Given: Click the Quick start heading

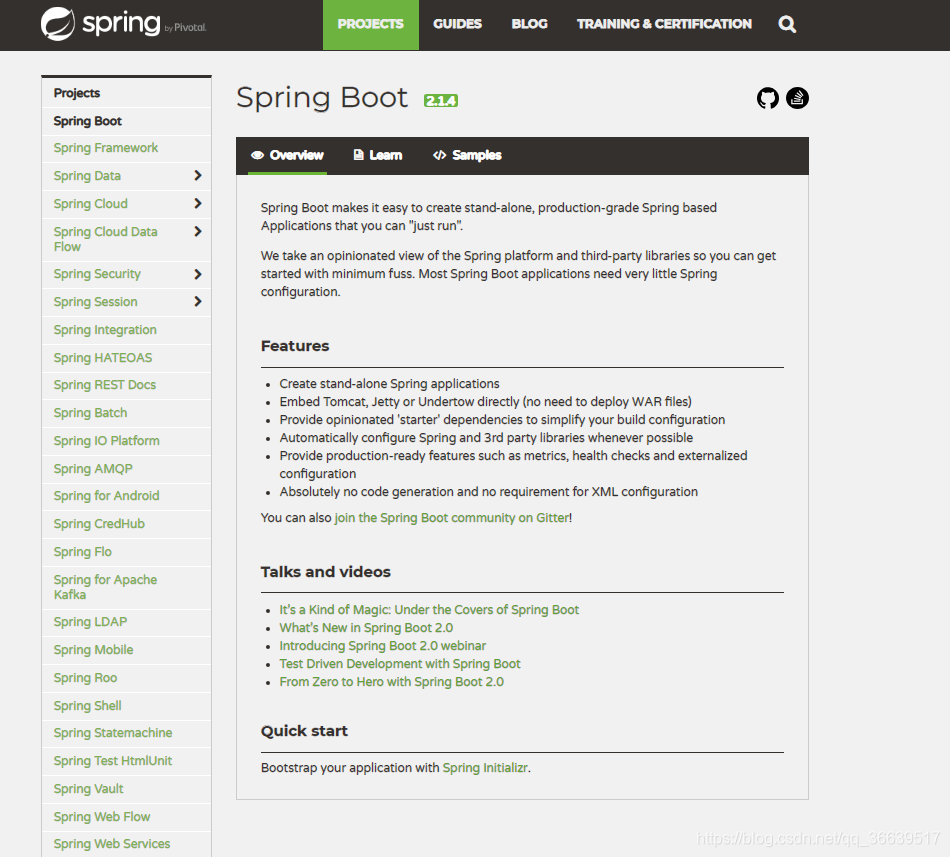Looking at the screenshot, I should (304, 731).
